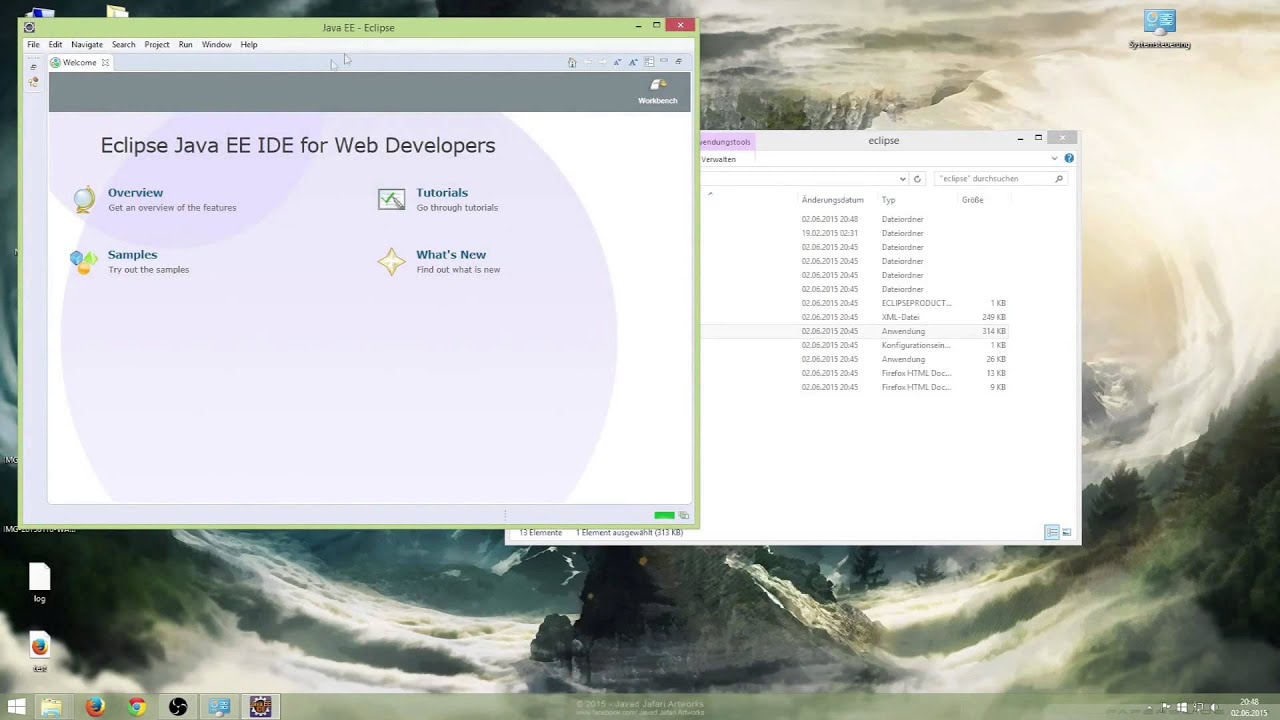Sort by Größe column header

pos(972,200)
